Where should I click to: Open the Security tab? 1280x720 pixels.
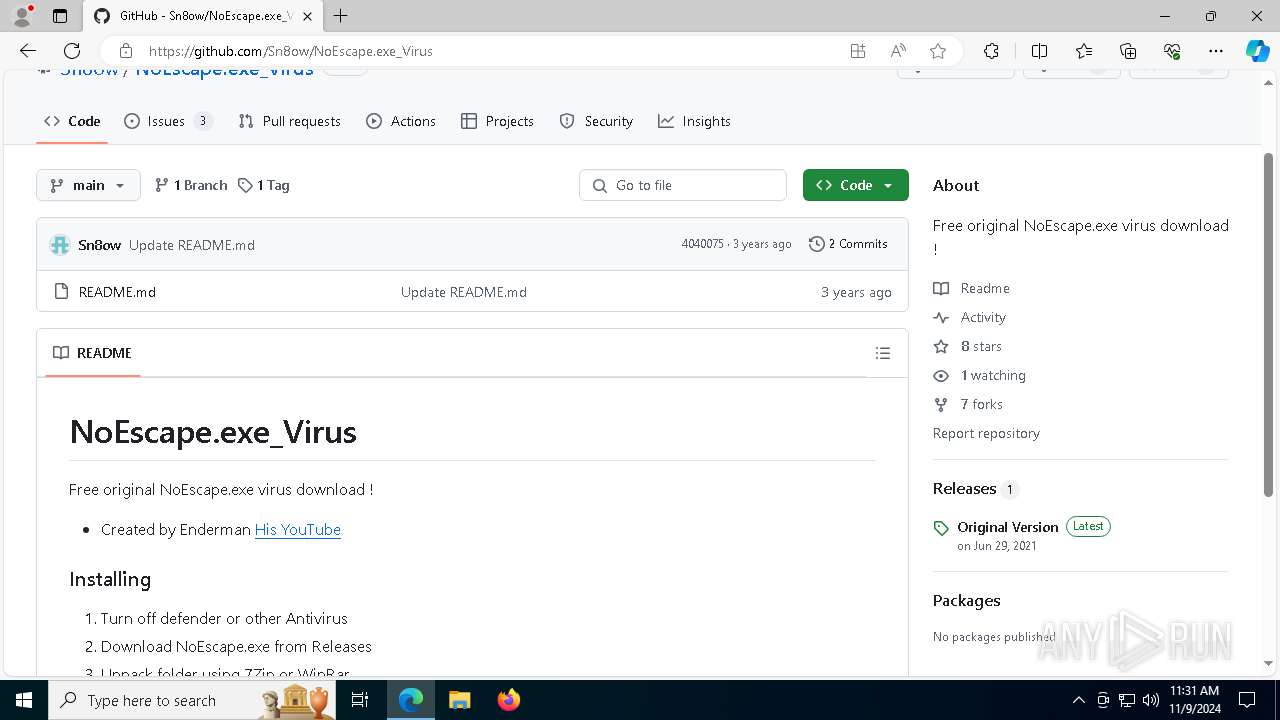(x=596, y=121)
